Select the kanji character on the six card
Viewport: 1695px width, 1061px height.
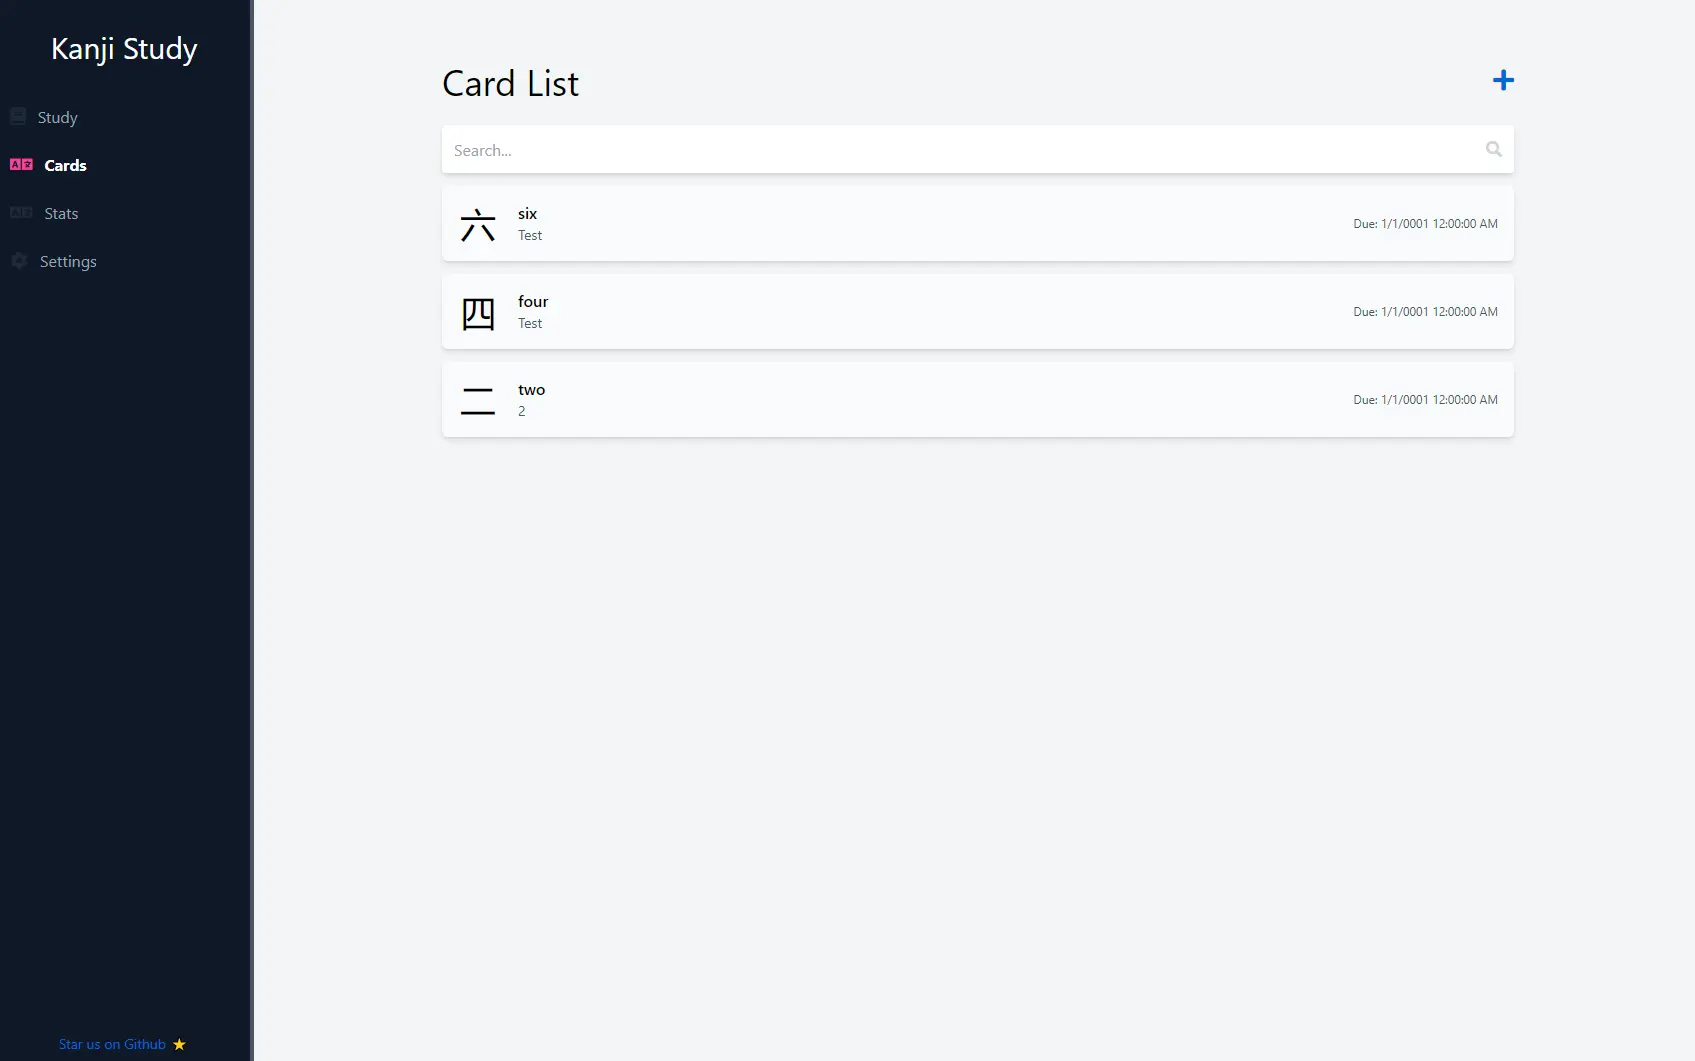[x=478, y=225]
